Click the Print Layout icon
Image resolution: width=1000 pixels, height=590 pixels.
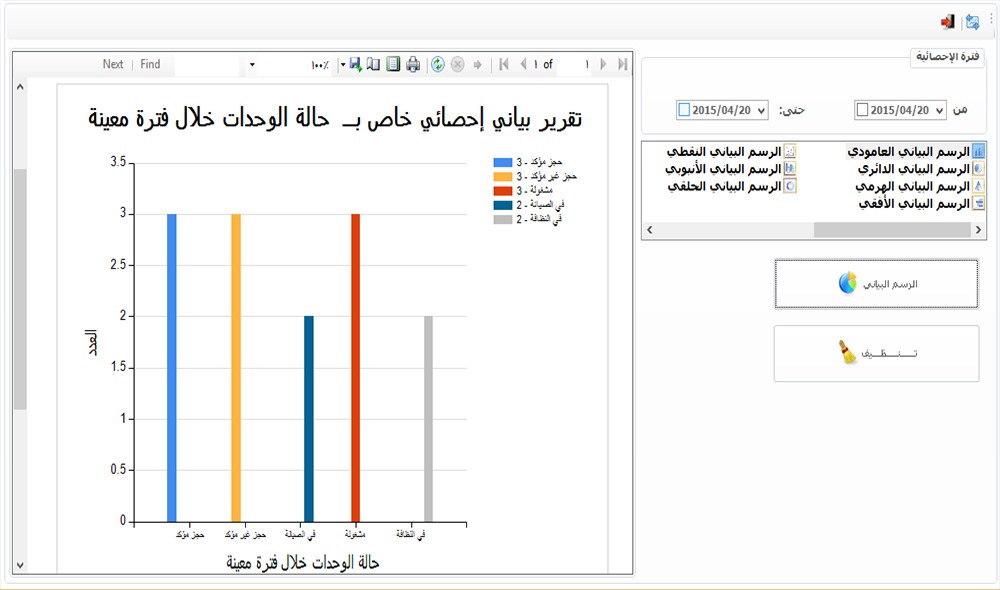(x=392, y=63)
